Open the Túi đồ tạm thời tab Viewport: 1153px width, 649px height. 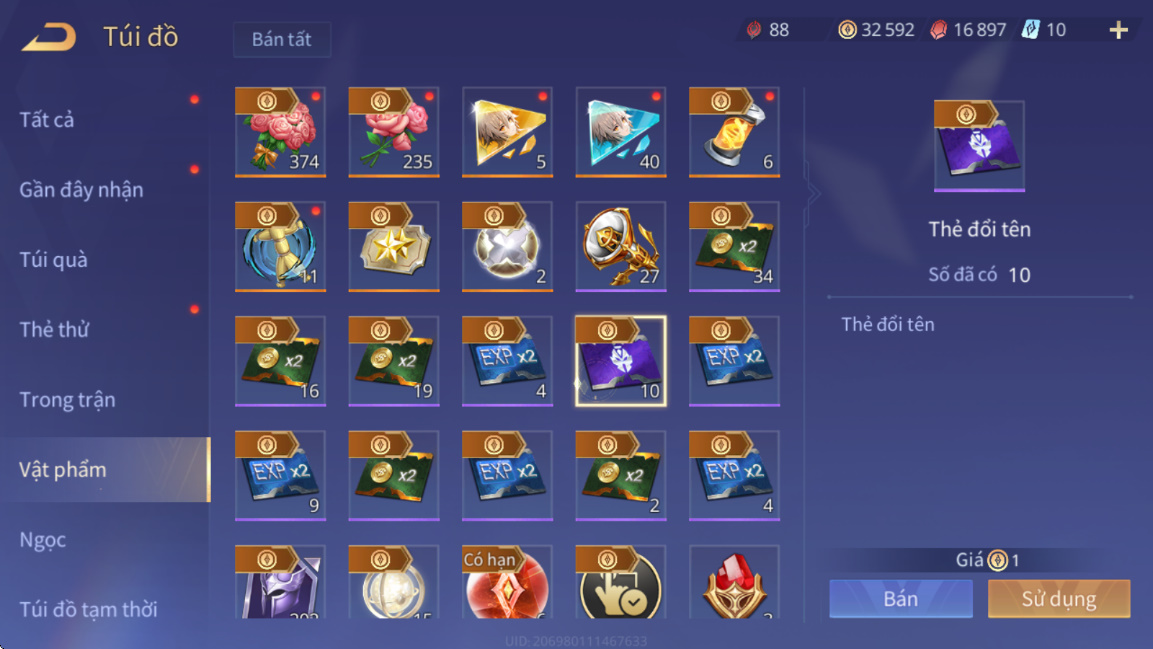[x=88, y=609]
